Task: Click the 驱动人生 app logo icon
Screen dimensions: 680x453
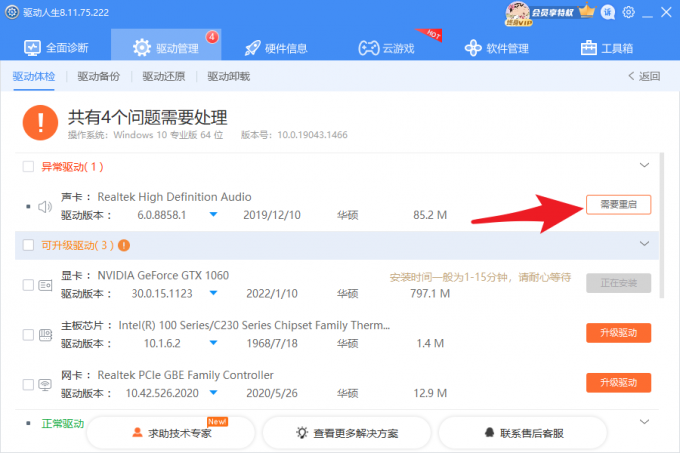Action: pos(12,12)
